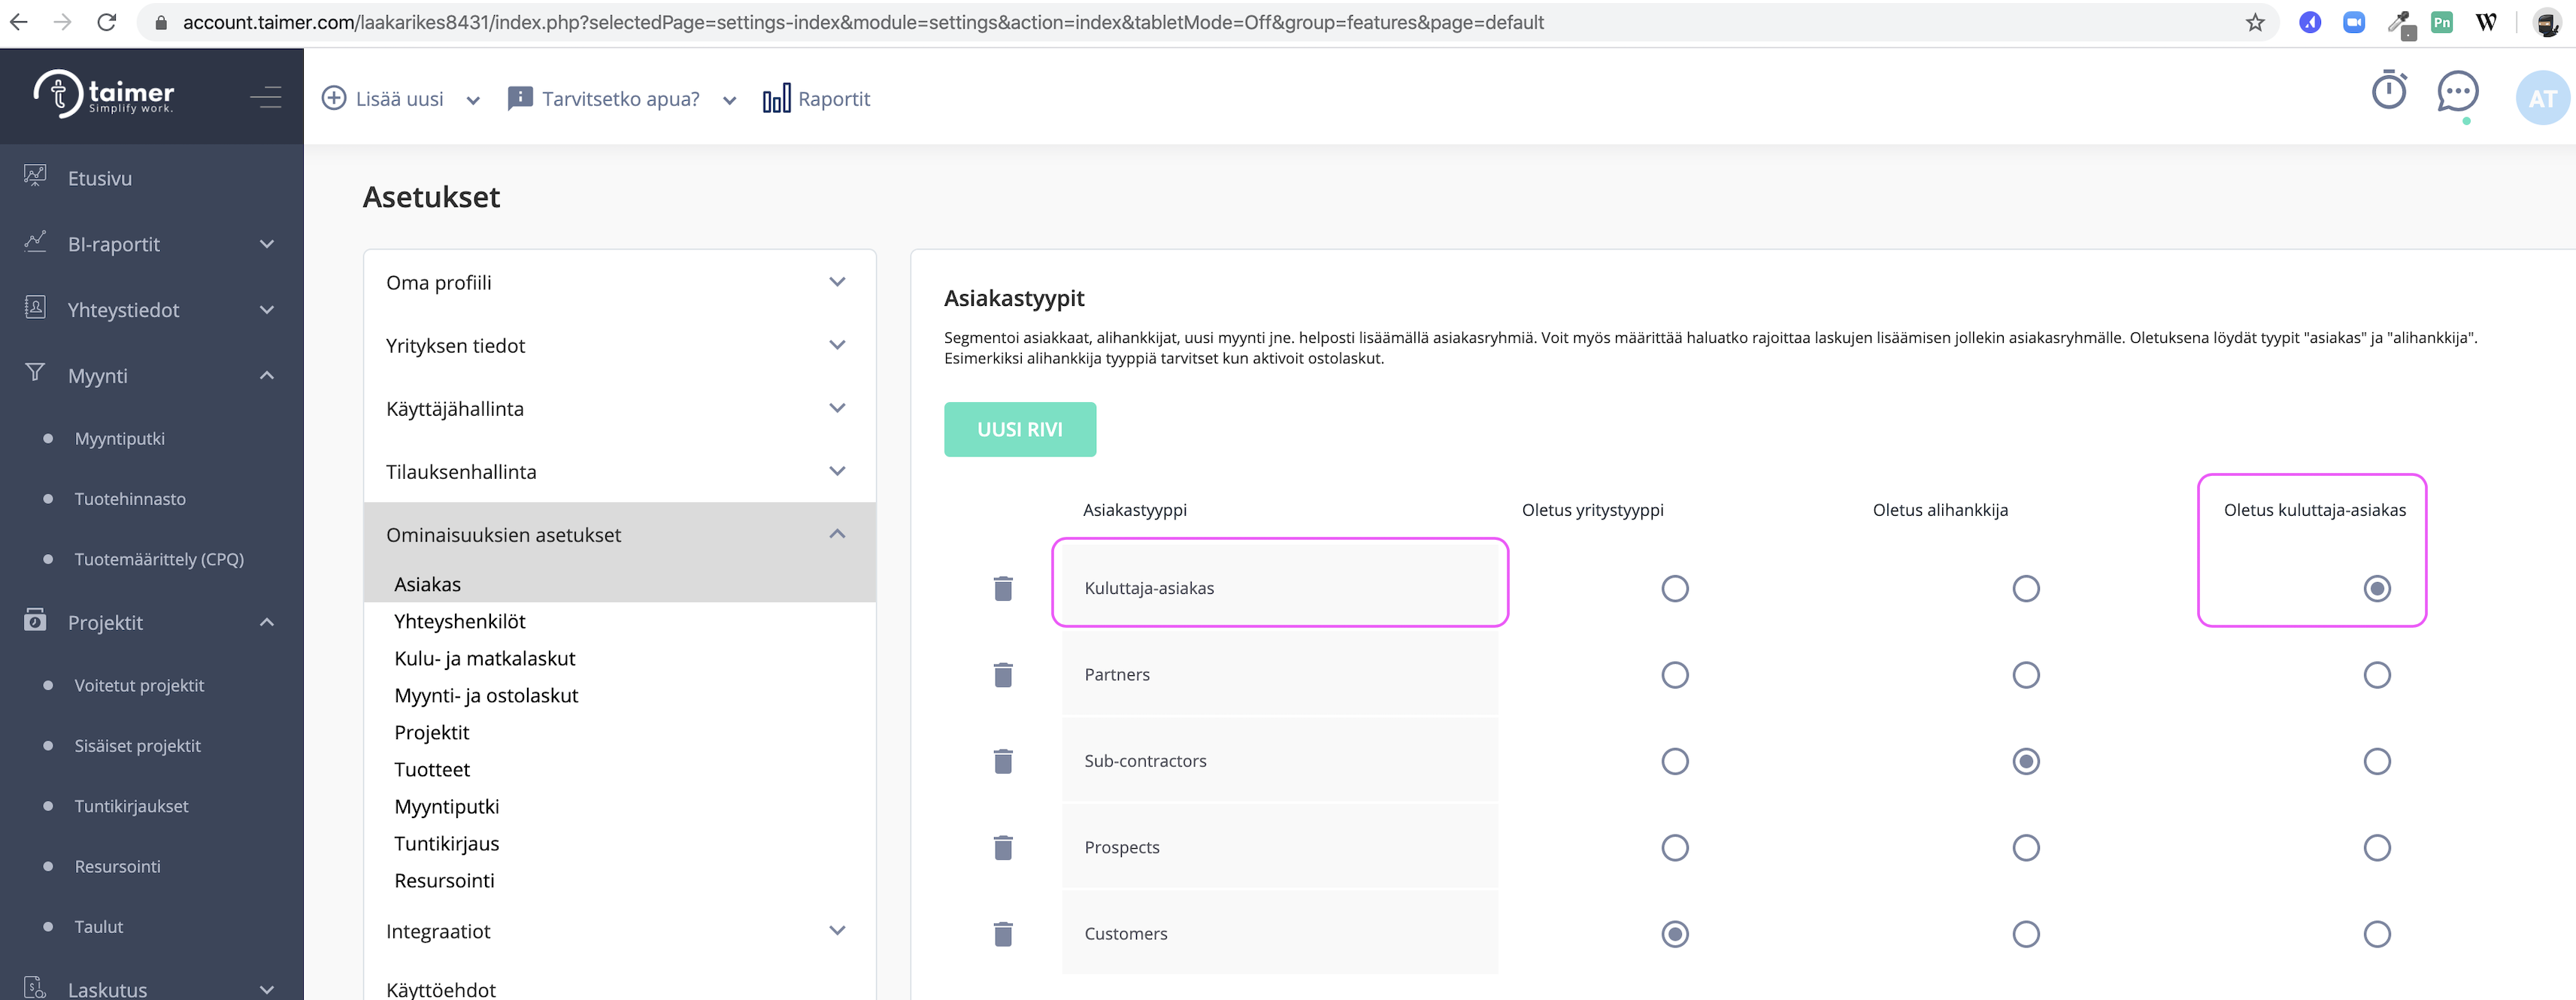Start the timer stopwatch icon
The height and width of the screenshot is (1000, 2576).
[2389, 91]
